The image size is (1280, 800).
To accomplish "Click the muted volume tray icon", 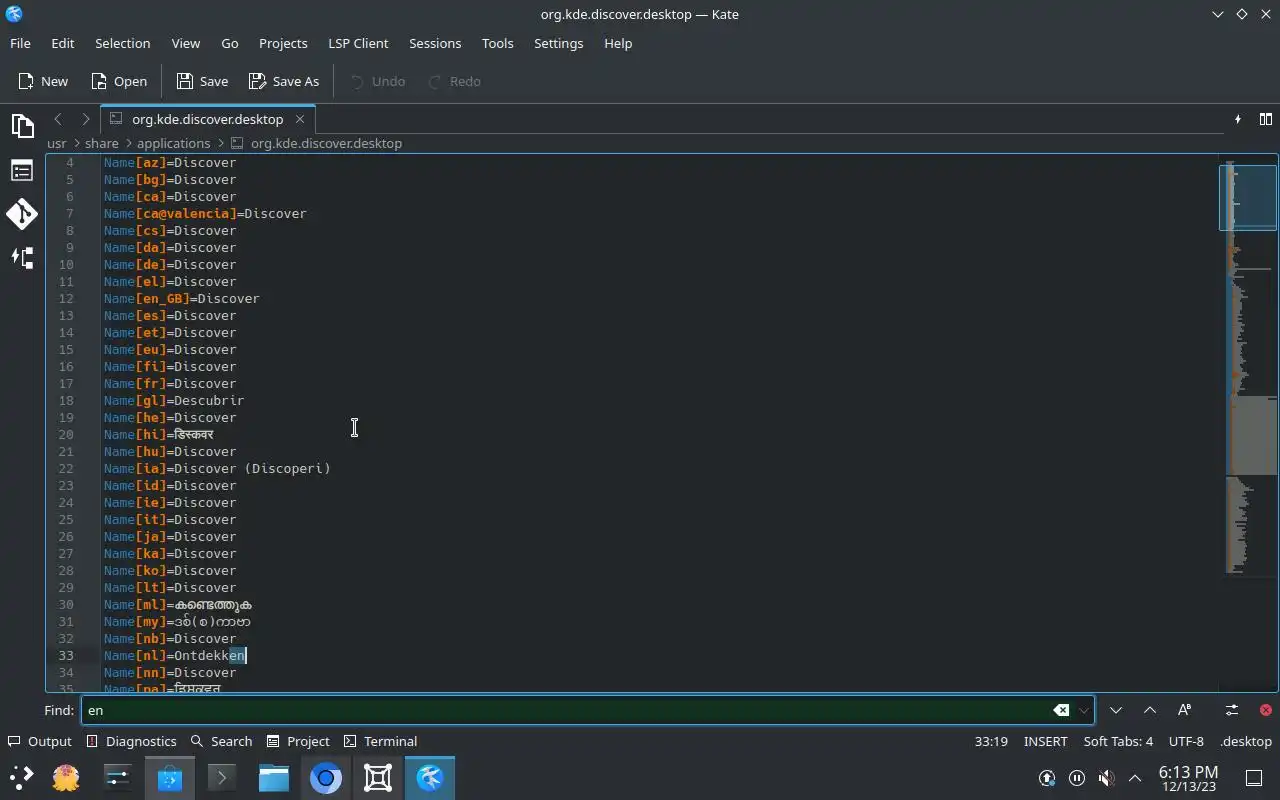I will tap(1106, 778).
